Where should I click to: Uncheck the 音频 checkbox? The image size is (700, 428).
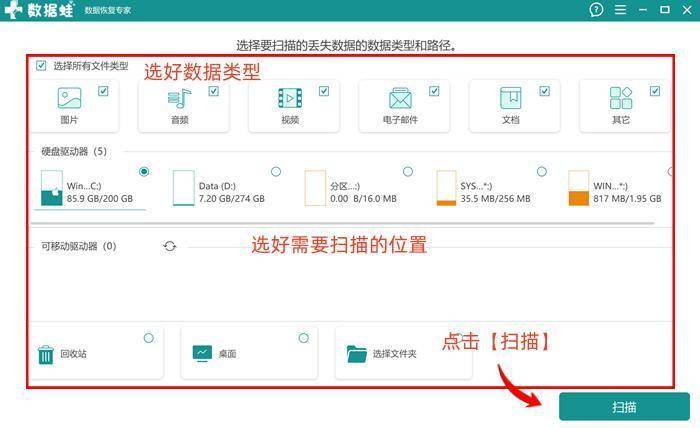tap(214, 91)
